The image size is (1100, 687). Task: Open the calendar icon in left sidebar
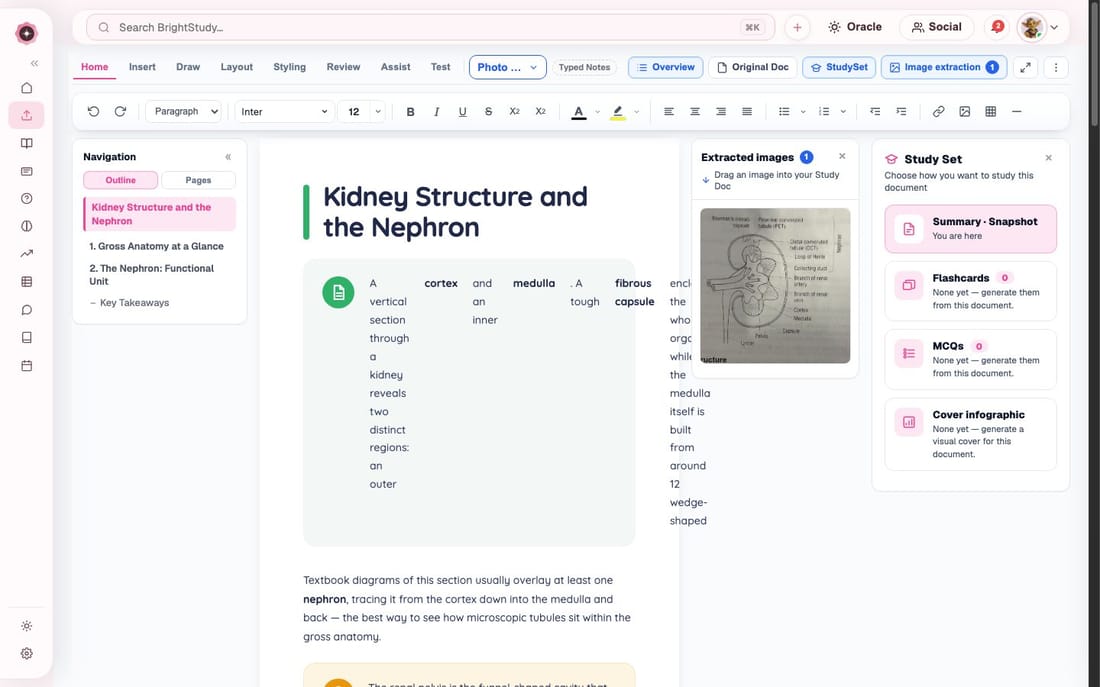click(27, 366)
